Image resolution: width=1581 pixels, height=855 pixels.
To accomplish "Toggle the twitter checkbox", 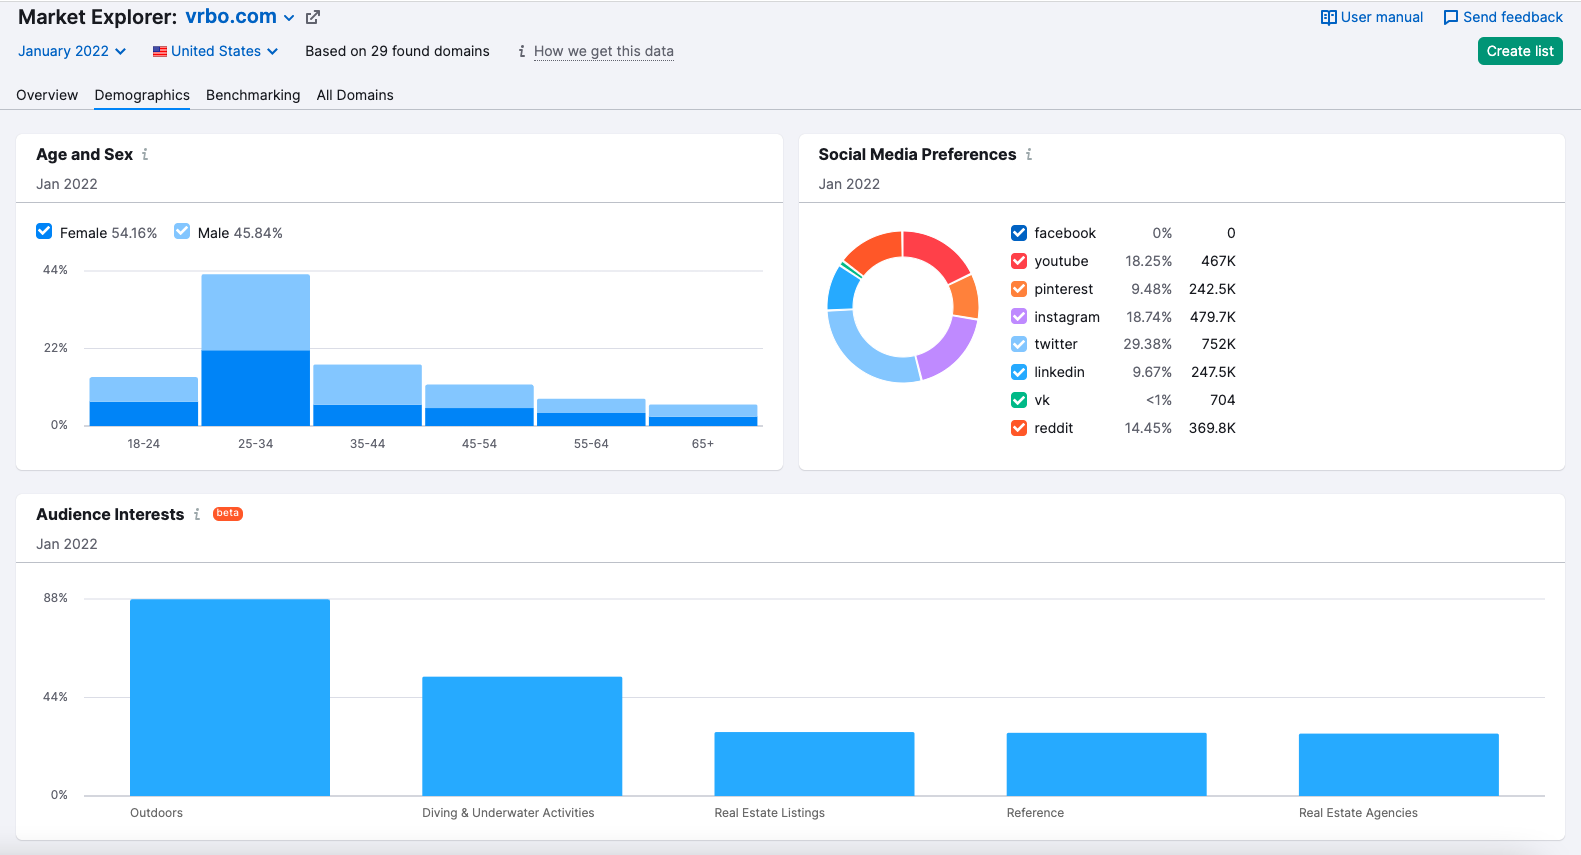I will pos(1019,344).
